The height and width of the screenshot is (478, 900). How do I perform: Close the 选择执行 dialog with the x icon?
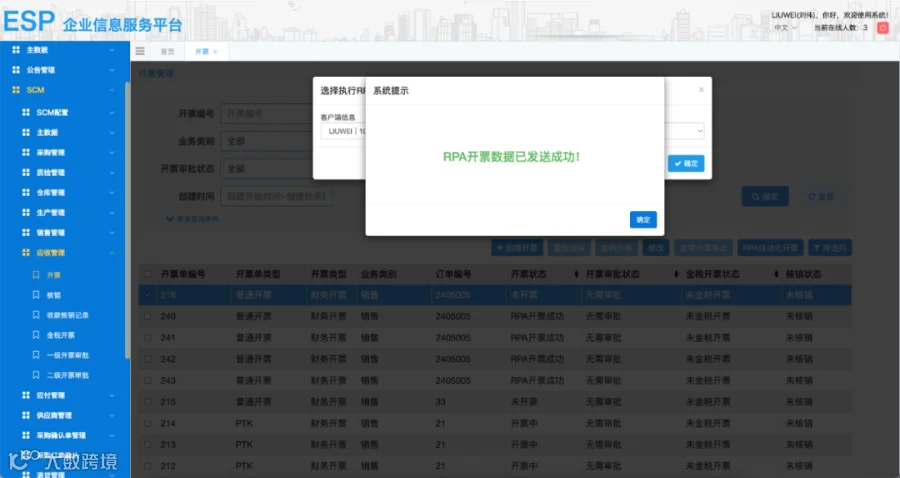pos(701,90)
